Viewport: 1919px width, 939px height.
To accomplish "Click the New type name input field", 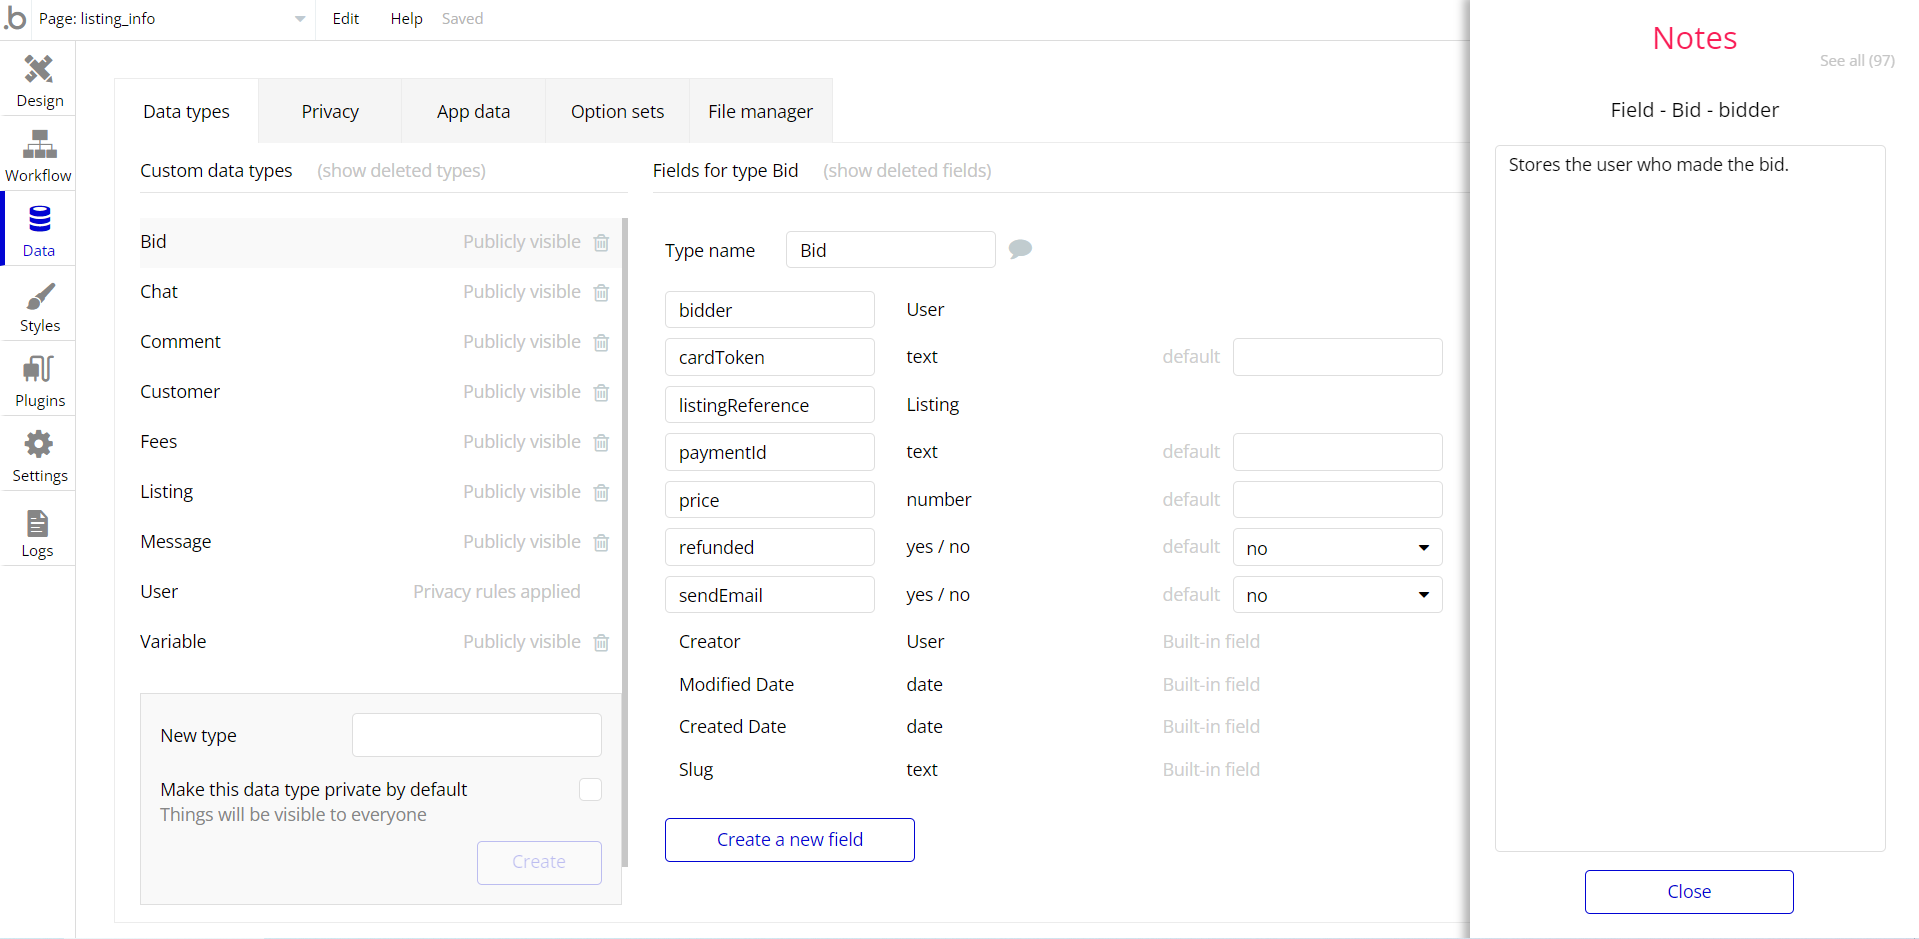I will point(476,736).
